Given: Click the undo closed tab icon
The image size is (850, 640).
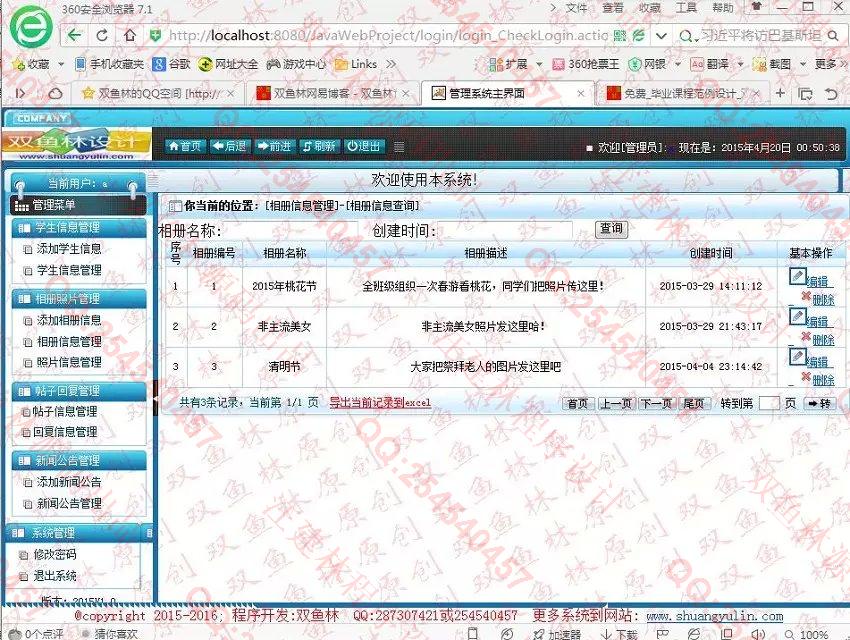Looking at the screenshot, I should (831, 94).
